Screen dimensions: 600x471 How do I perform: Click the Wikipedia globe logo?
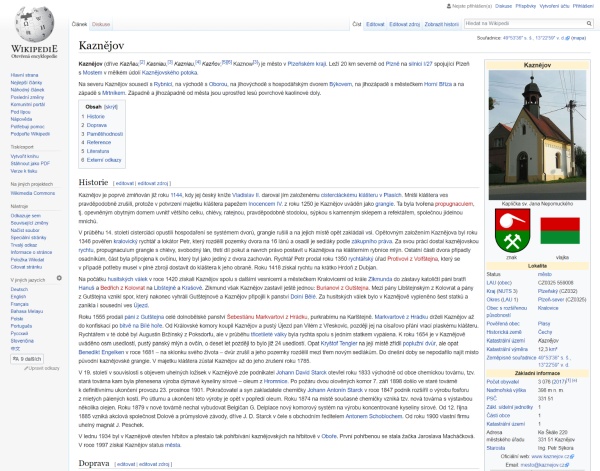point(34,24)
